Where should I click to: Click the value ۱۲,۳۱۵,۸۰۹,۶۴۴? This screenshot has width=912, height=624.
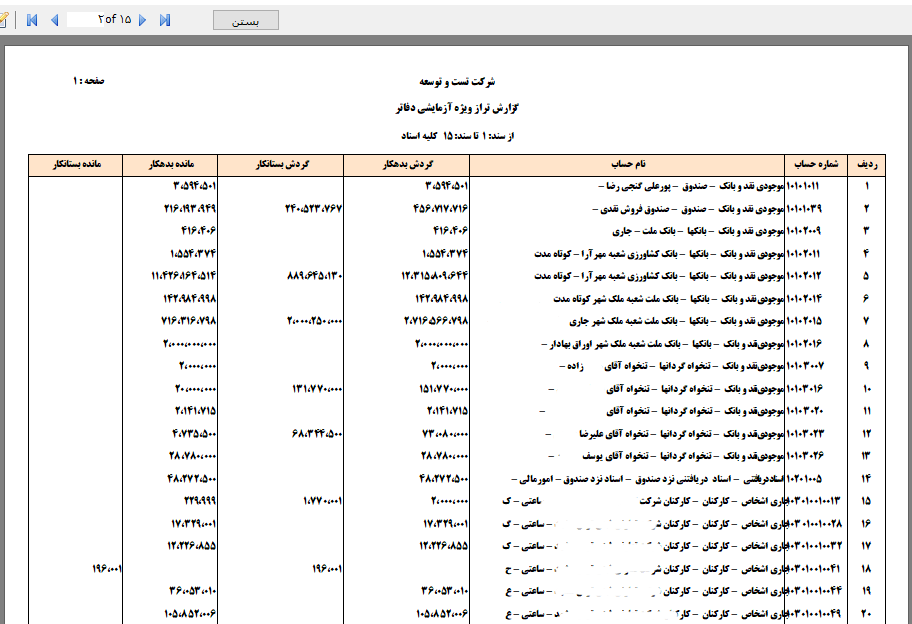click(x=434, y=276)
